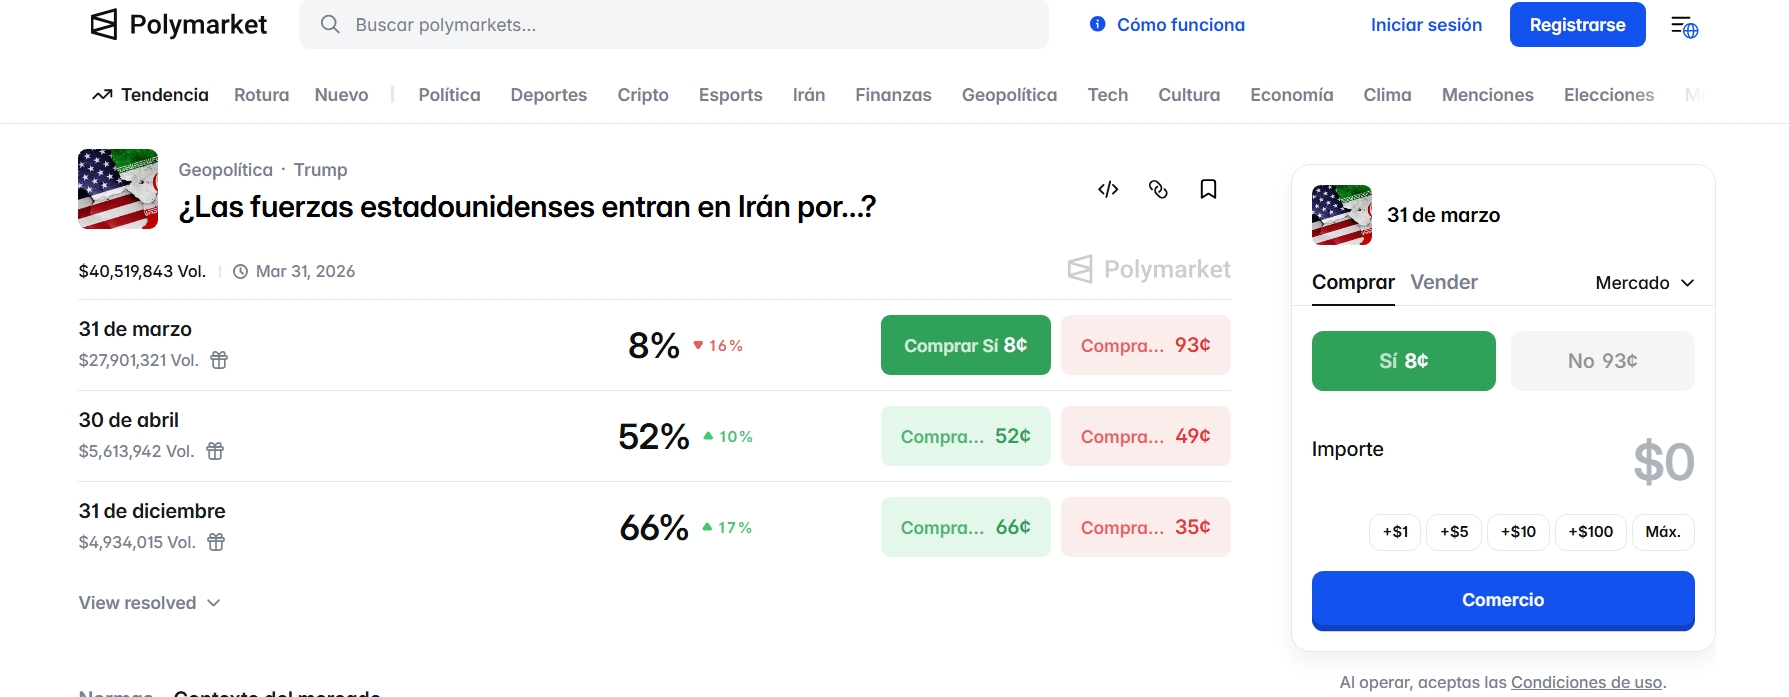The width and height of the screenshot is (1789, 697).
Task: Select the Sí 8¢ outcome option
Action: click(1403, 361)
